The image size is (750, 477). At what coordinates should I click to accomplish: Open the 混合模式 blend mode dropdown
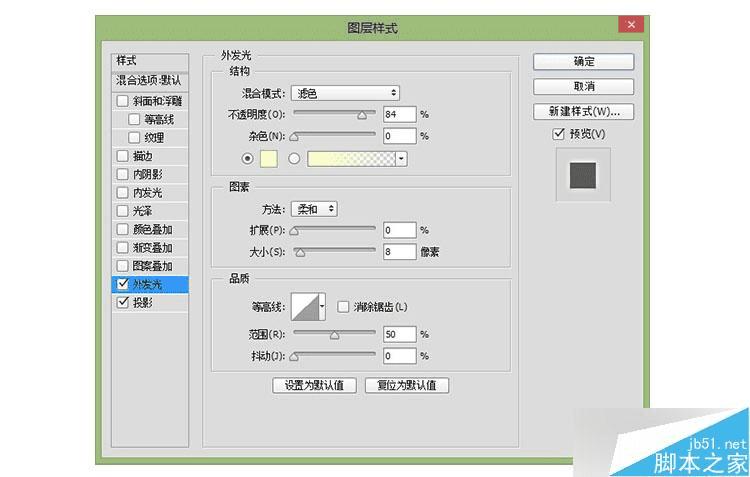345,93
